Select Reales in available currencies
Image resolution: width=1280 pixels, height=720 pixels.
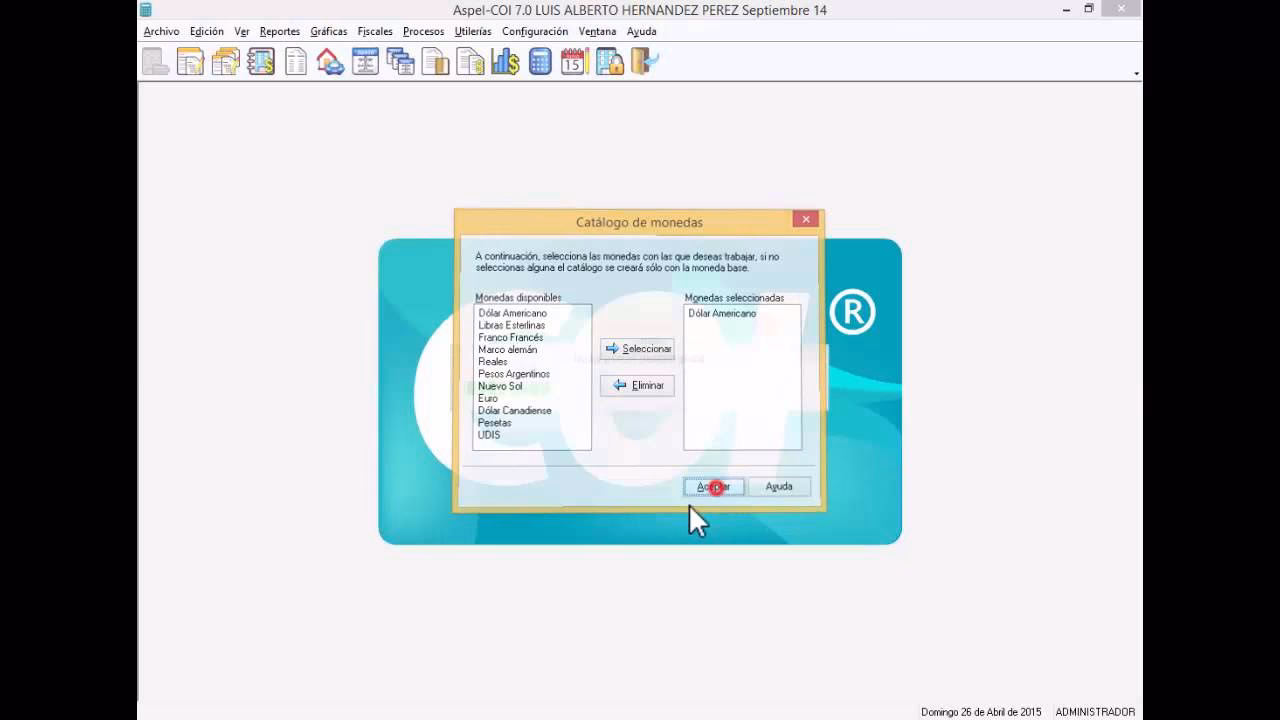492,362
